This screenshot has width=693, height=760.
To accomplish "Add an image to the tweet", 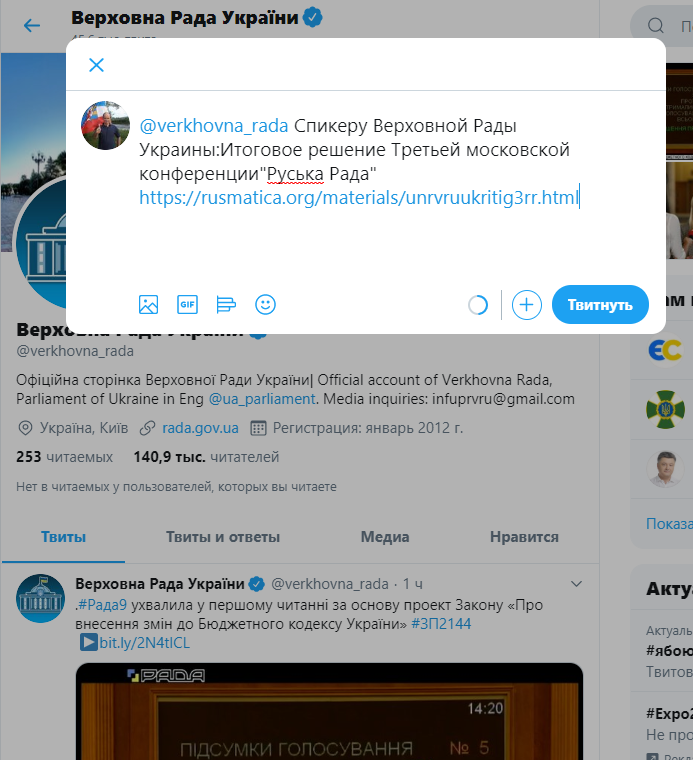I will pyautogui.click(x=148, y=305).
